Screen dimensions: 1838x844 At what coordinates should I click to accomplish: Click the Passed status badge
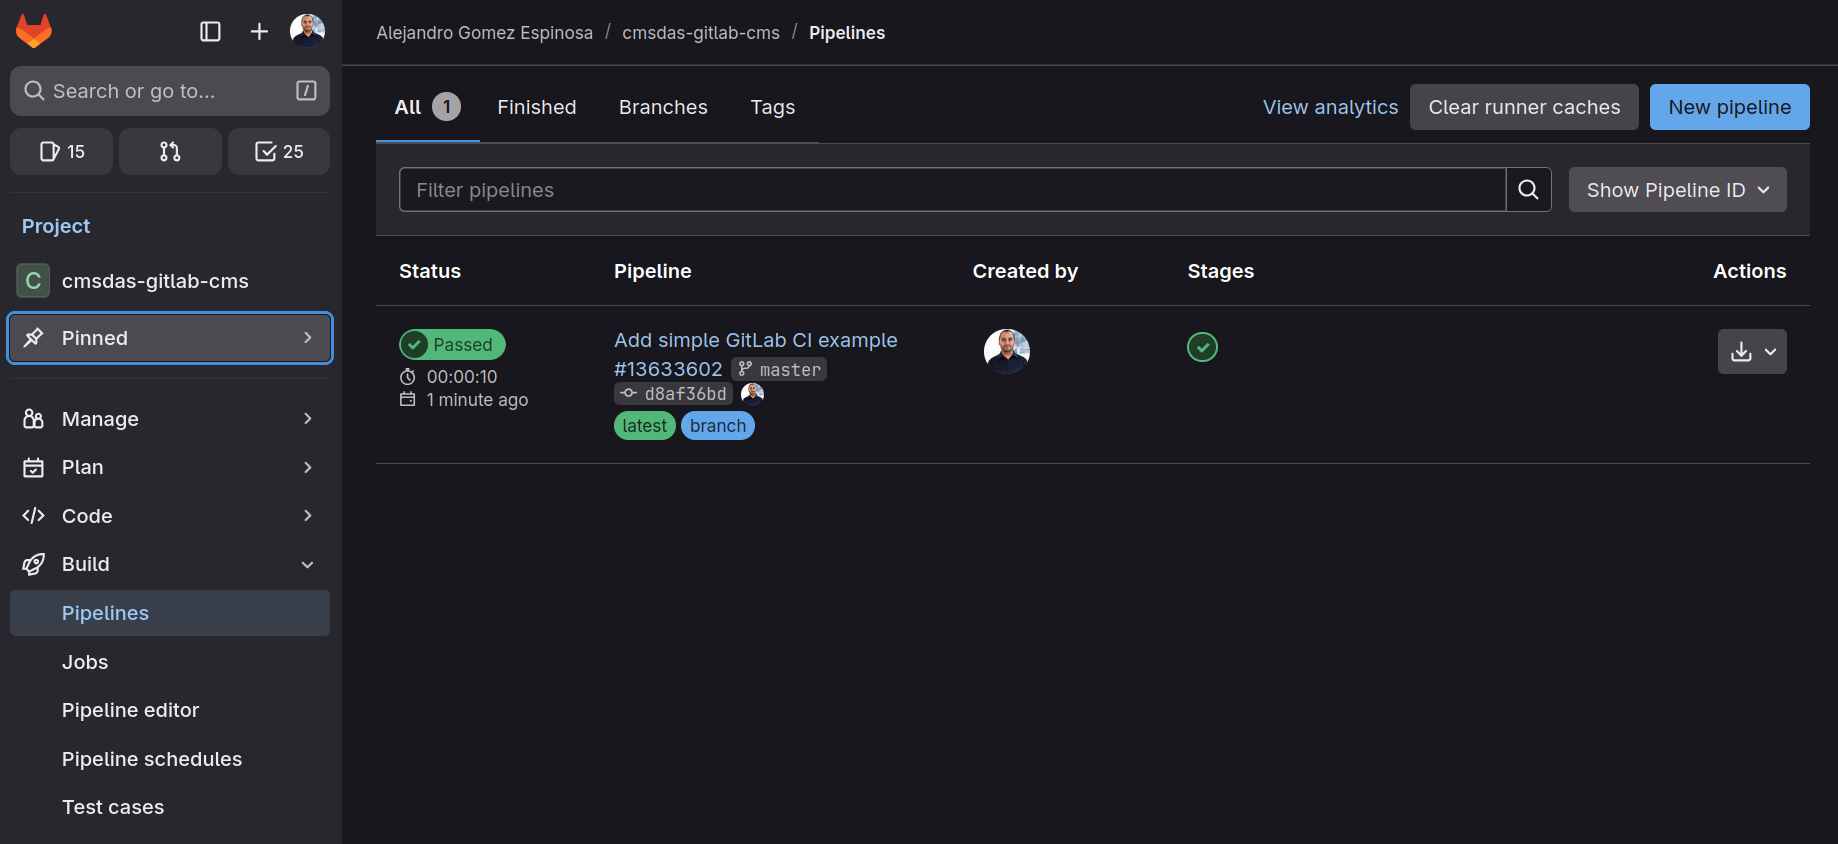pyautogui.click(x=452, y=344)
